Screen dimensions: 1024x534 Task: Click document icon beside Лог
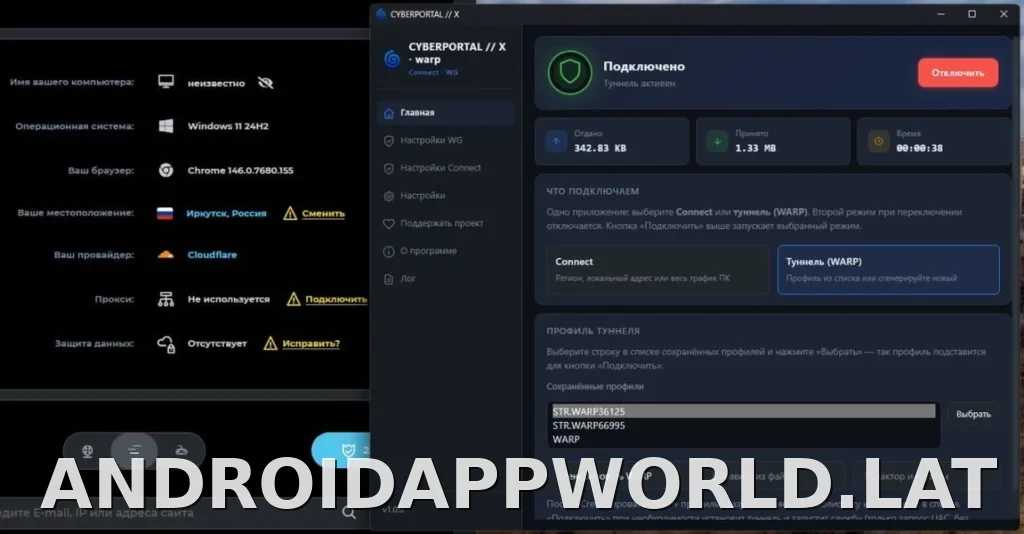click(389, 279)
